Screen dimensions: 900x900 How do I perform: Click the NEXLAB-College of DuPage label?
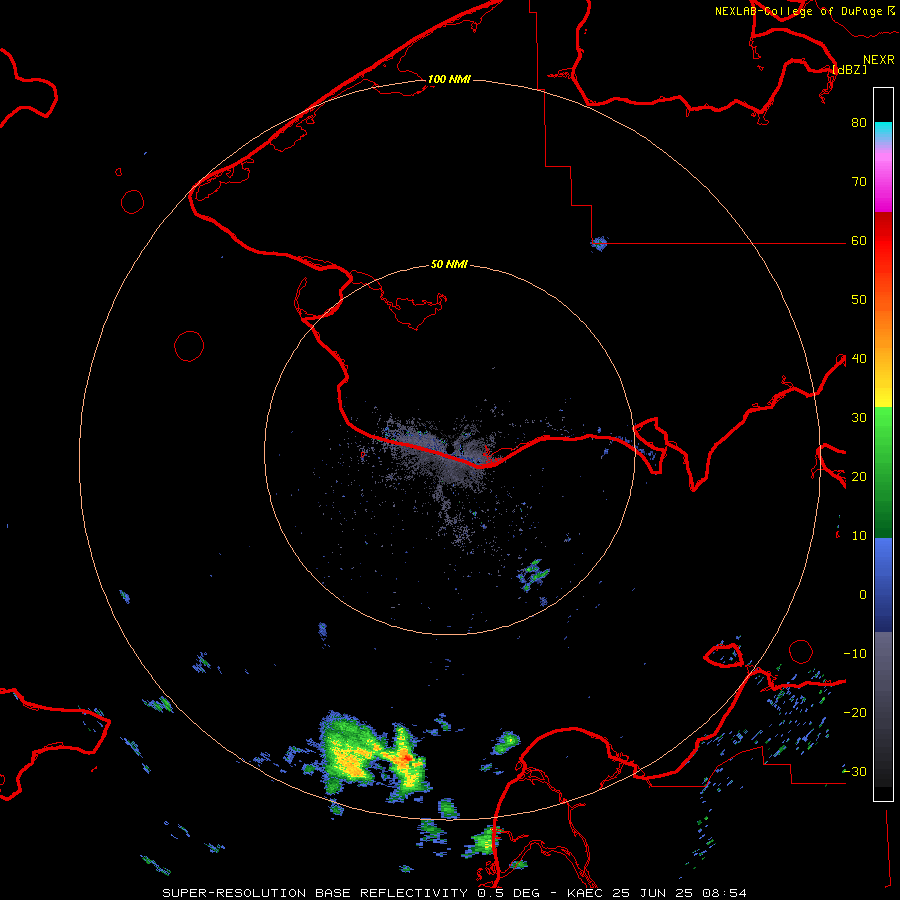pyautogui.click(x=798, y=11)
